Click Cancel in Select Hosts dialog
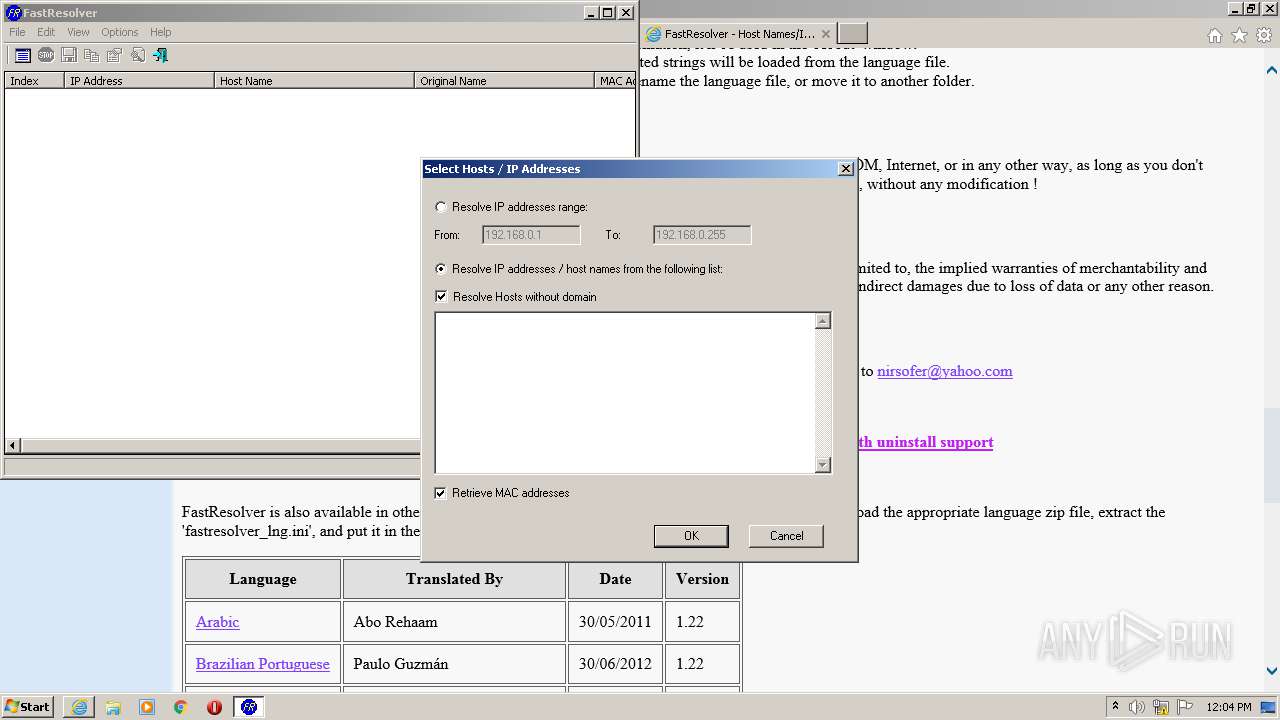This screenshot has height=720, width=1280. 786,536
